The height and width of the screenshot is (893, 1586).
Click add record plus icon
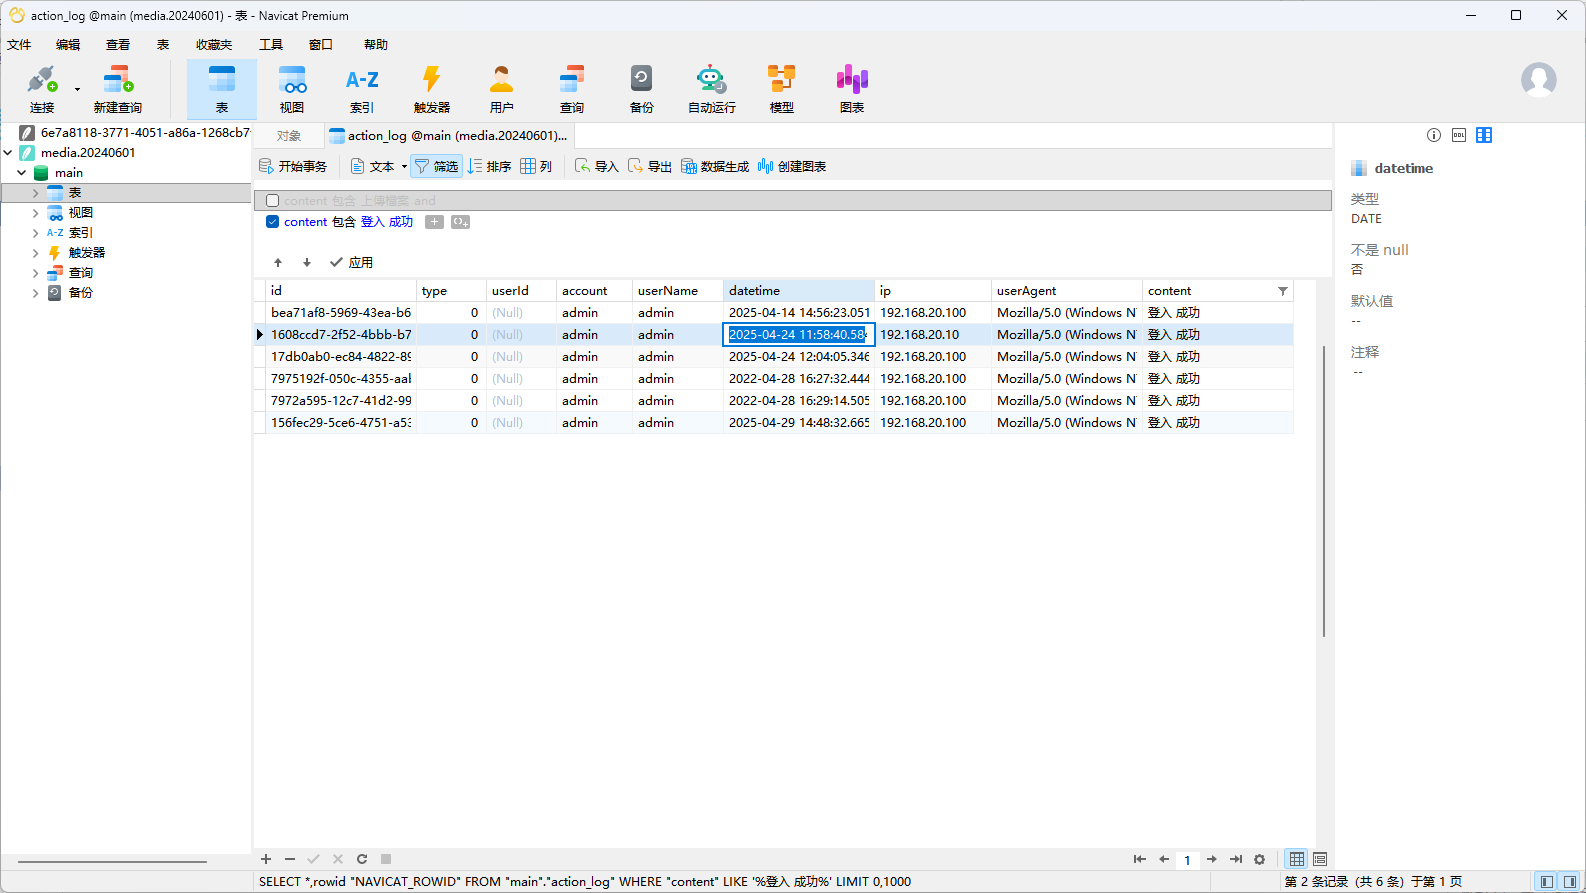pyautogui.click(x=266, y=859)
